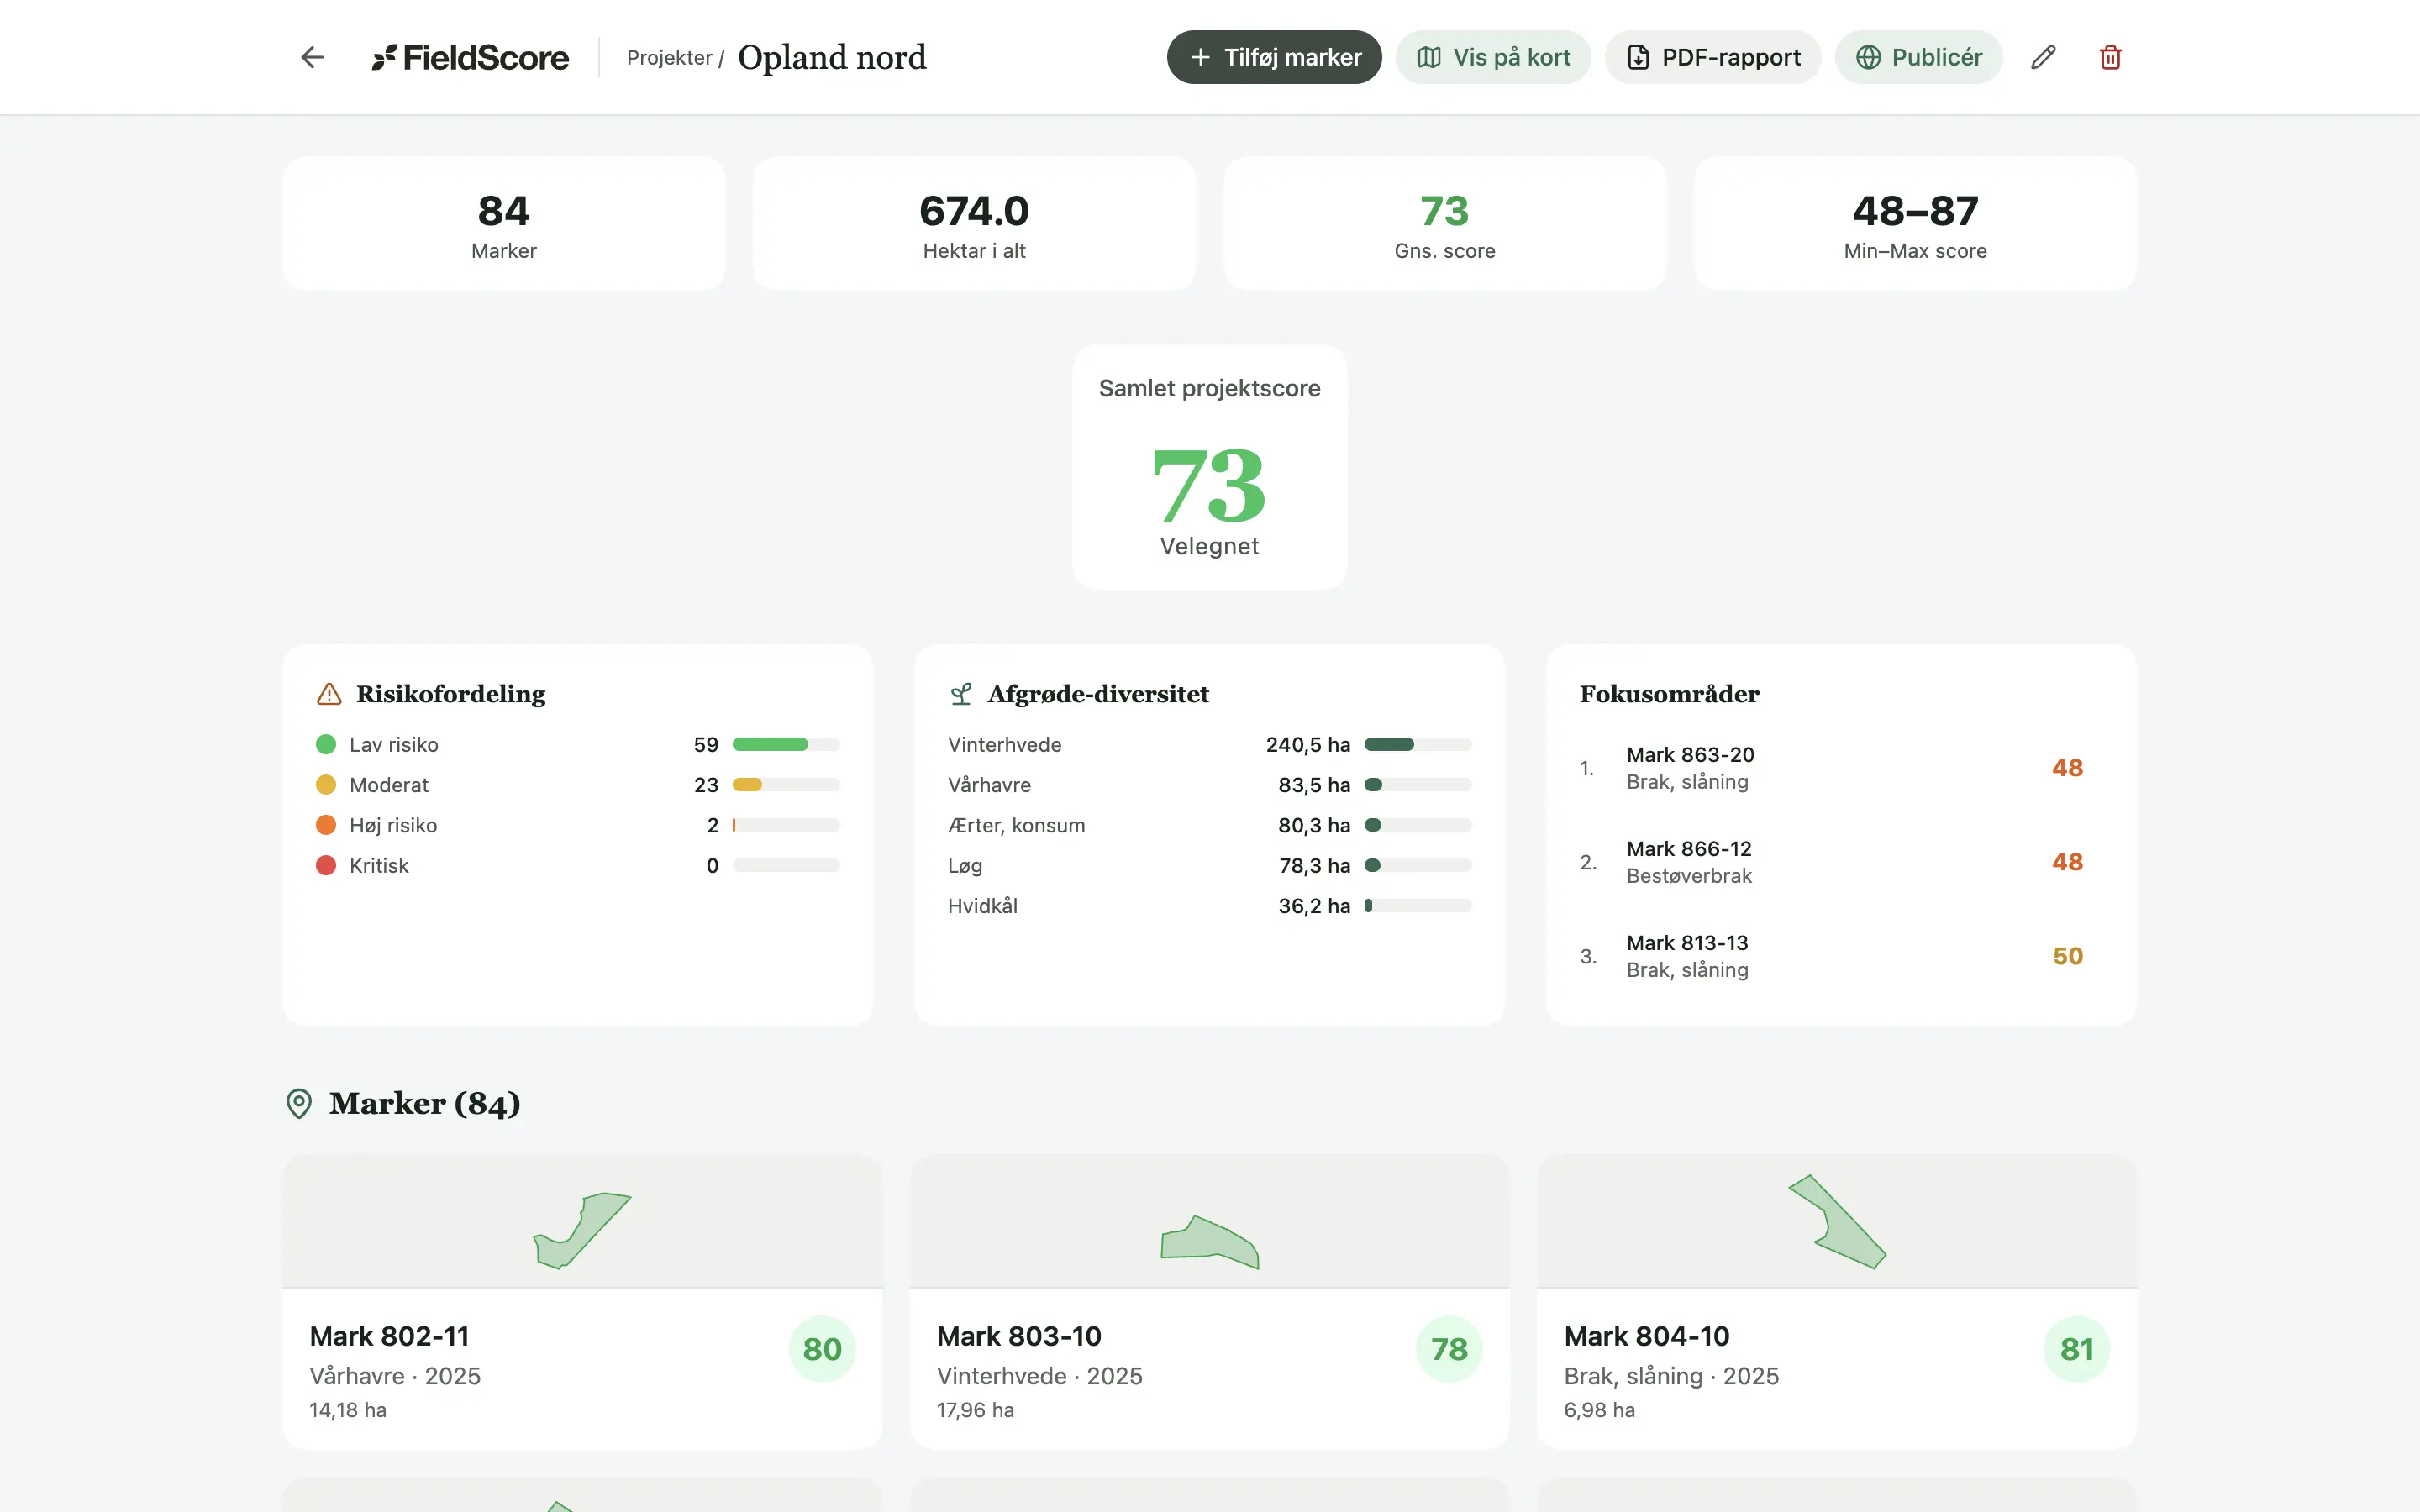Open the FieldScore logo home link
This screenshot has width=2420, height=1512.
470,57
